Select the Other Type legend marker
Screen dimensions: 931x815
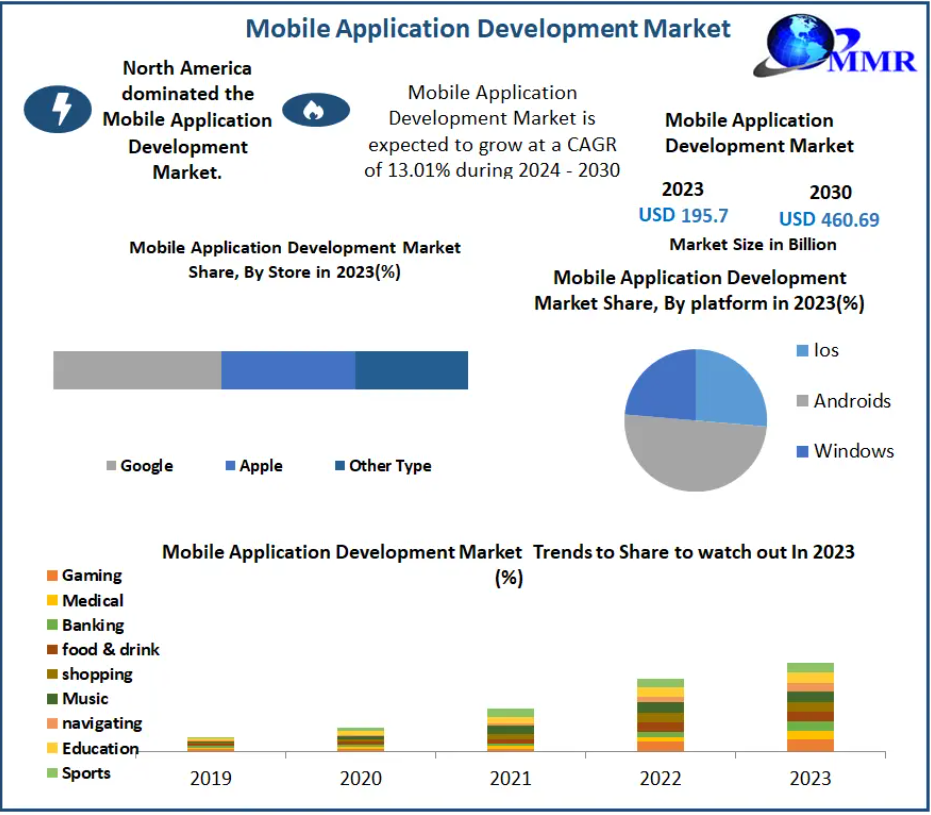[x=340, y=466]
